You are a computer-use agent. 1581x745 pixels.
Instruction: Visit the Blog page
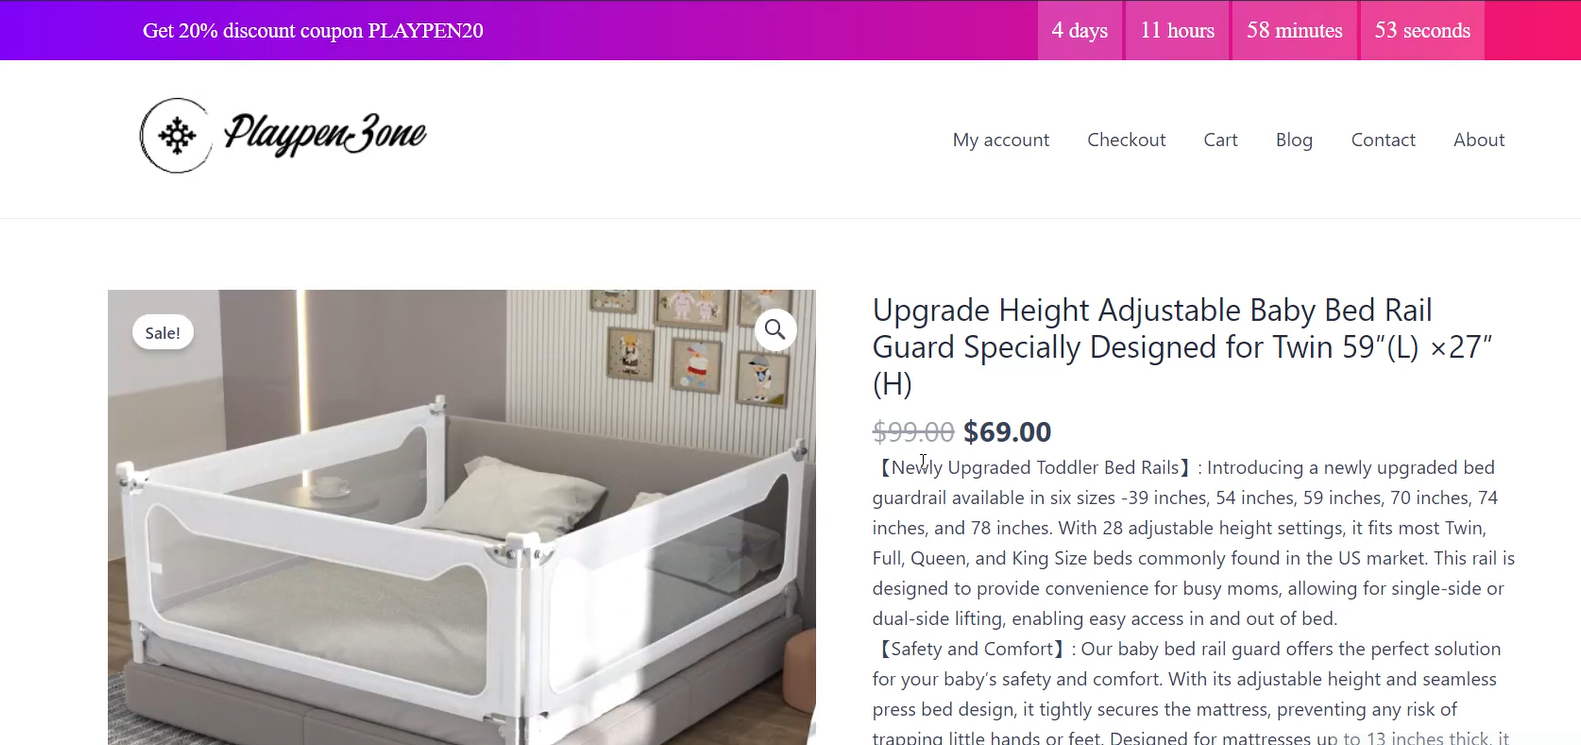pos(1294,140)
